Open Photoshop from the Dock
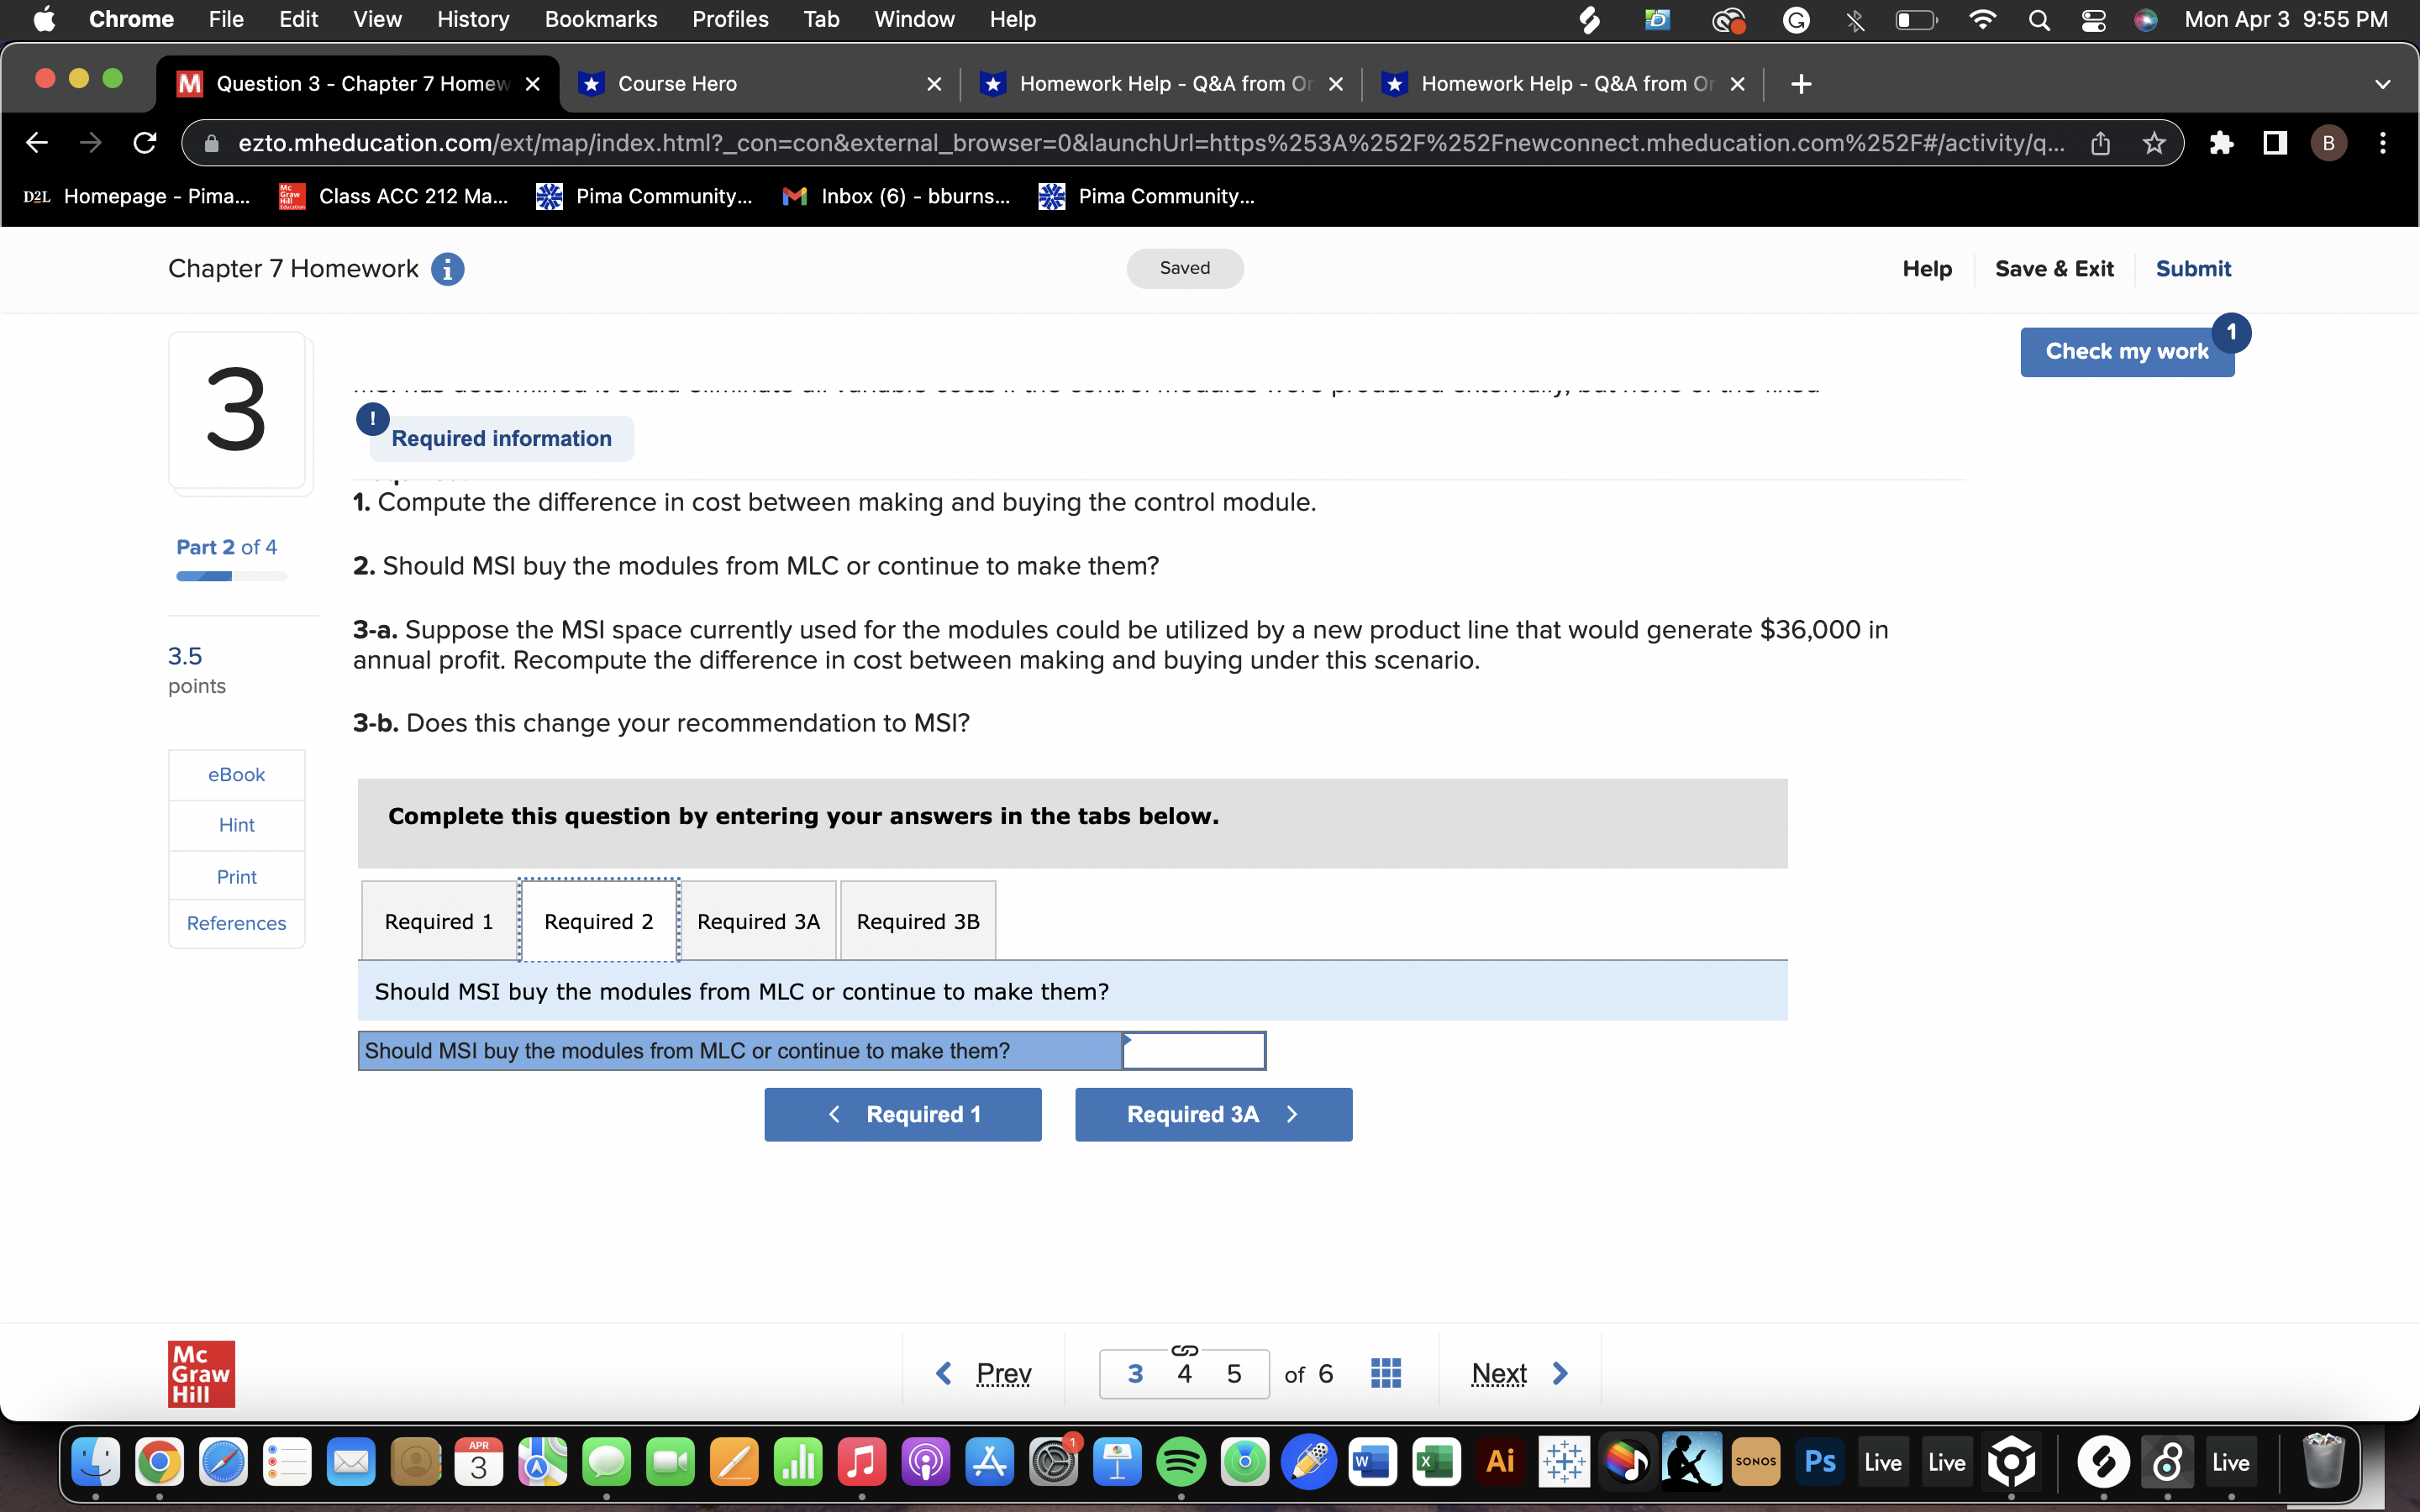 click(1820, 1461)
